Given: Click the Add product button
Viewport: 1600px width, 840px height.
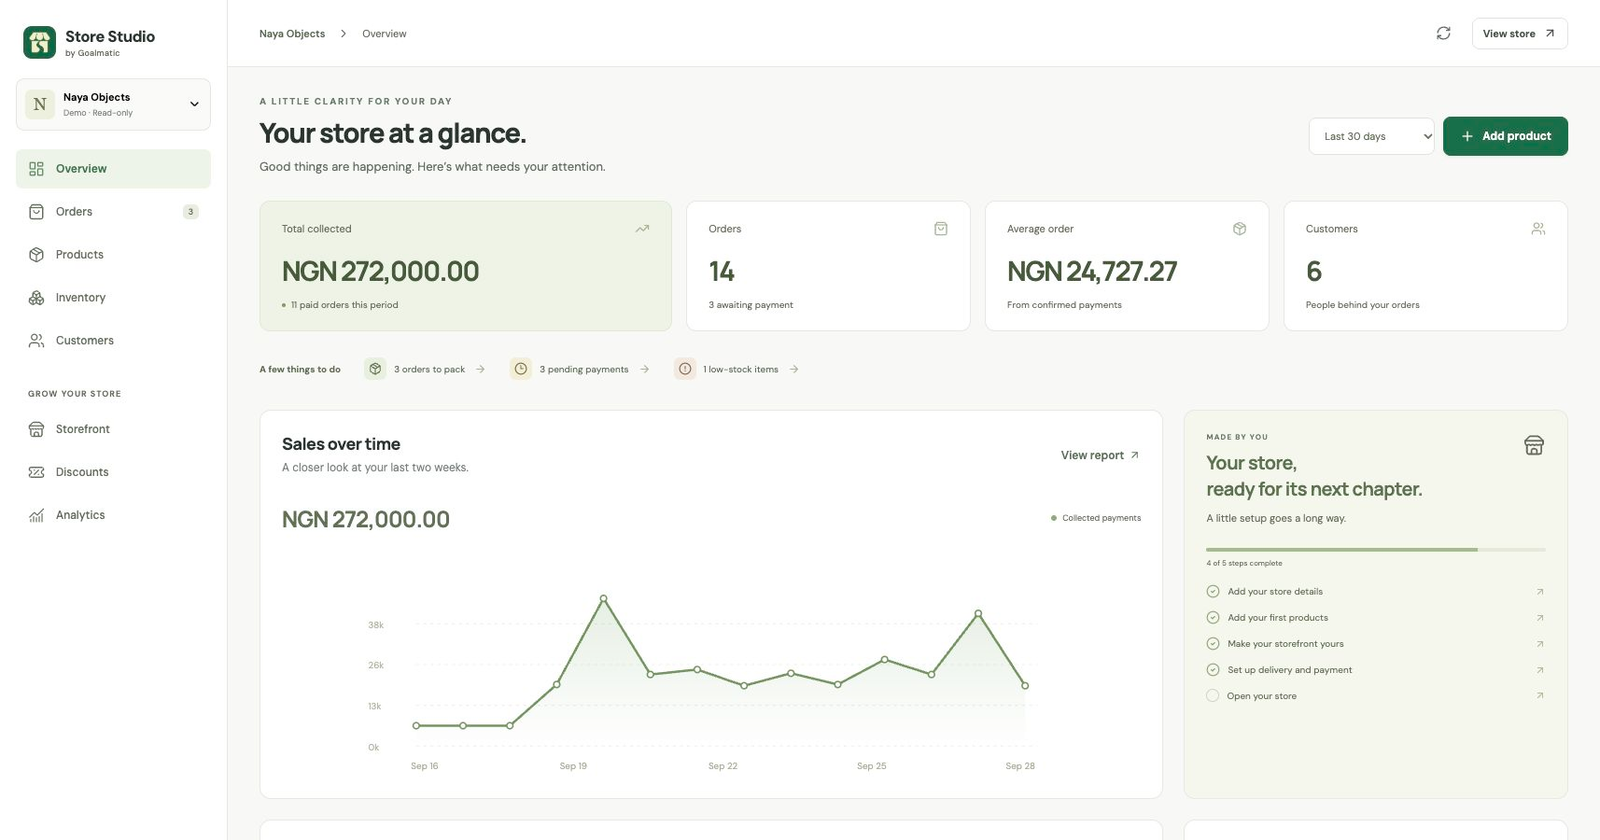Looking at the screenshot, I should click(1505, 136).
